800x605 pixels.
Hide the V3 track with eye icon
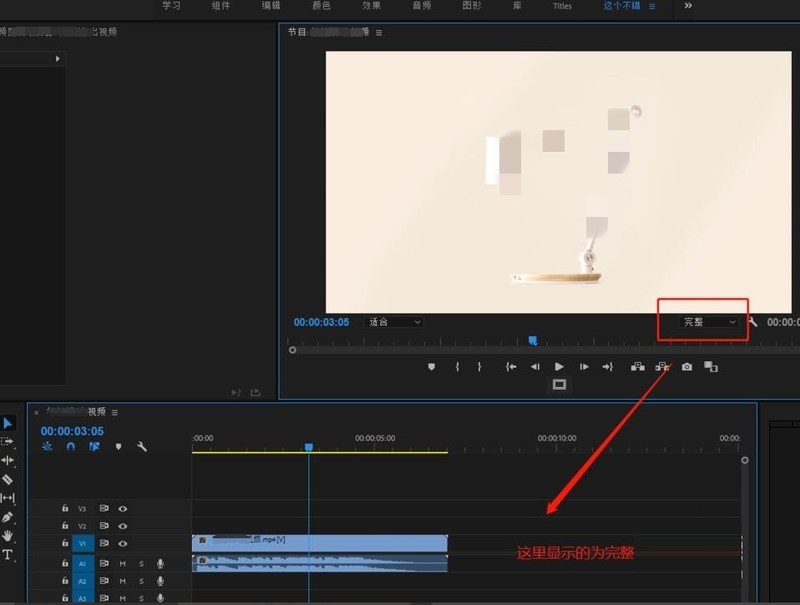click(x=123, y=508)
